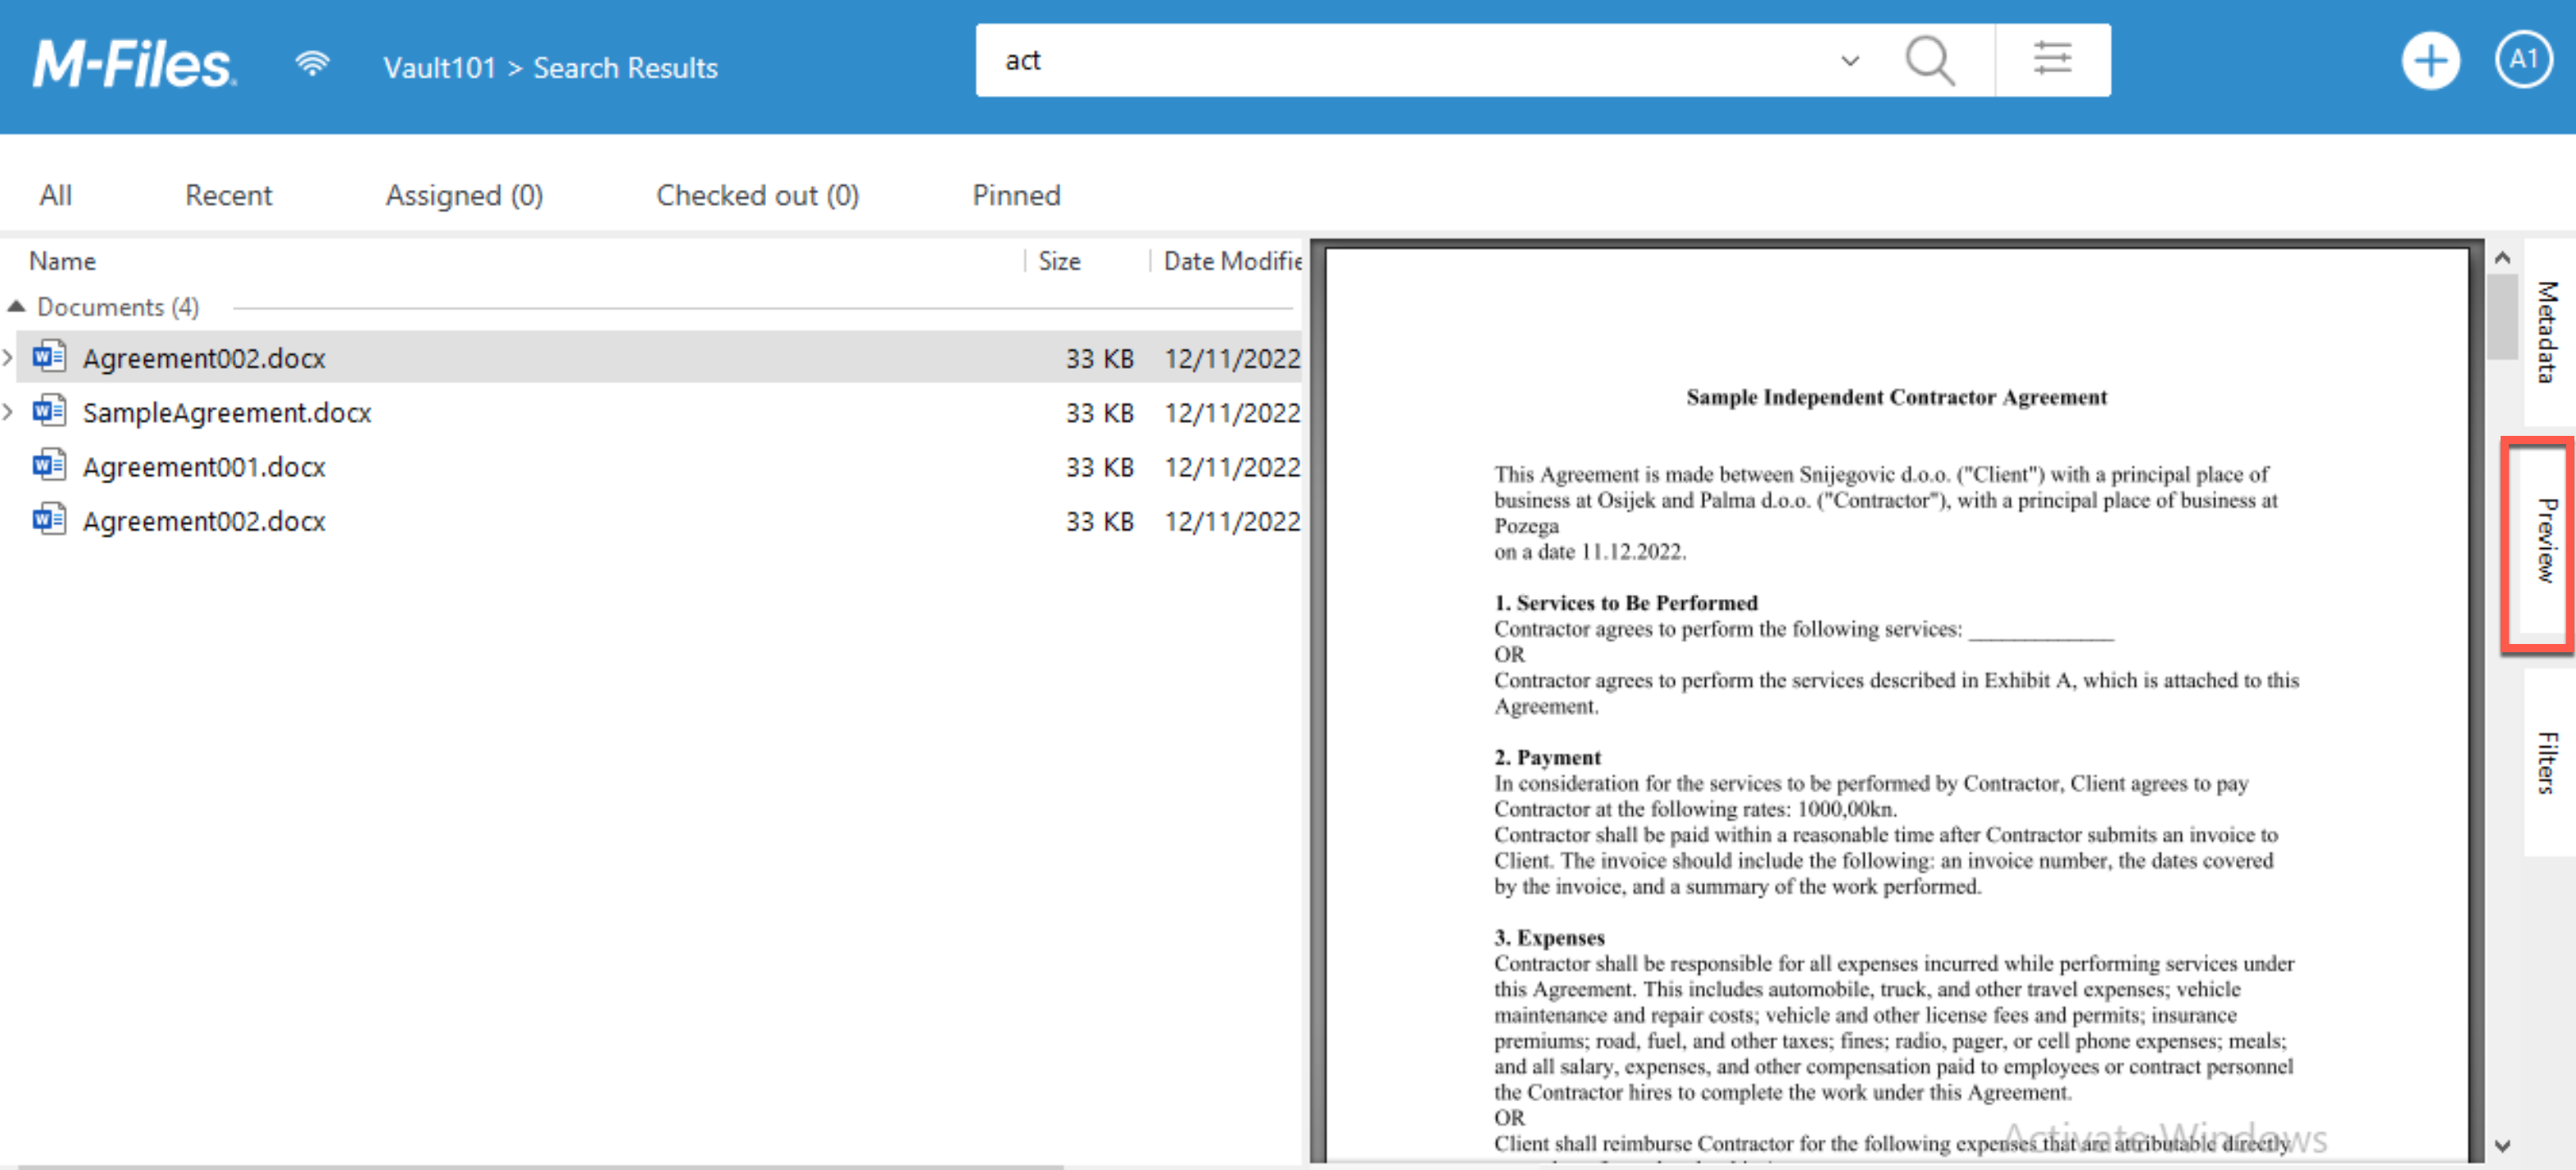This screenshot has width=2576, height=1170.
Task: Go to Vault101 in breadcrumb
Action: click(439, 67)
